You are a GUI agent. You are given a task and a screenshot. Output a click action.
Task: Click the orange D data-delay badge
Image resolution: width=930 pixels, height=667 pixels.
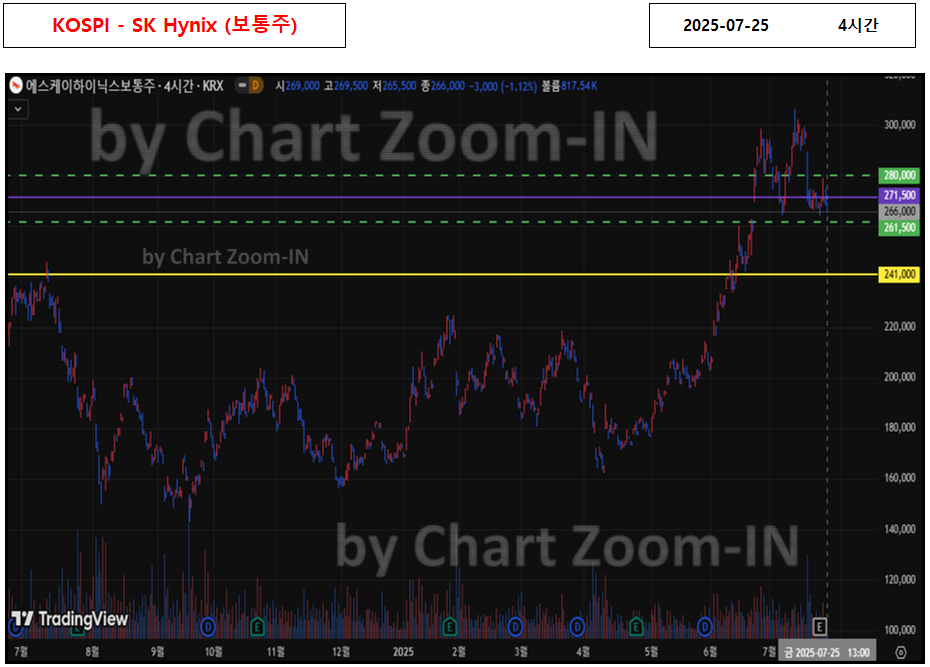pyautogui.click(x=256, y=86)
